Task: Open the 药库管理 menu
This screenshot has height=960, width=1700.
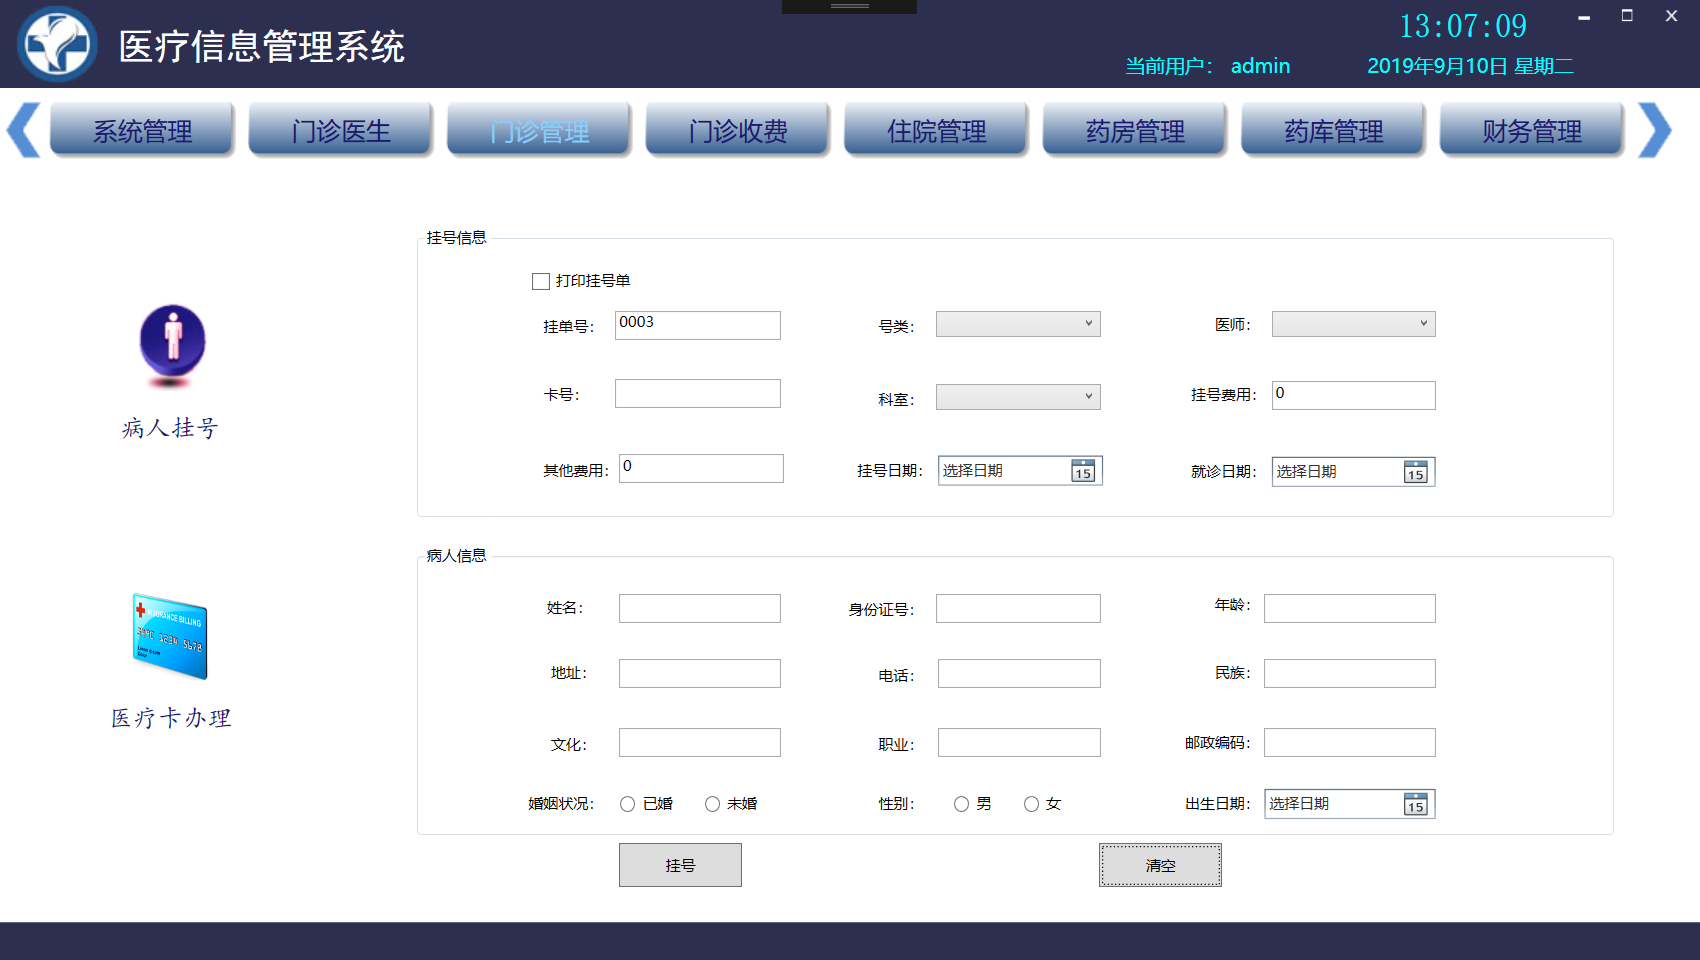Action: coord(1333,130)
